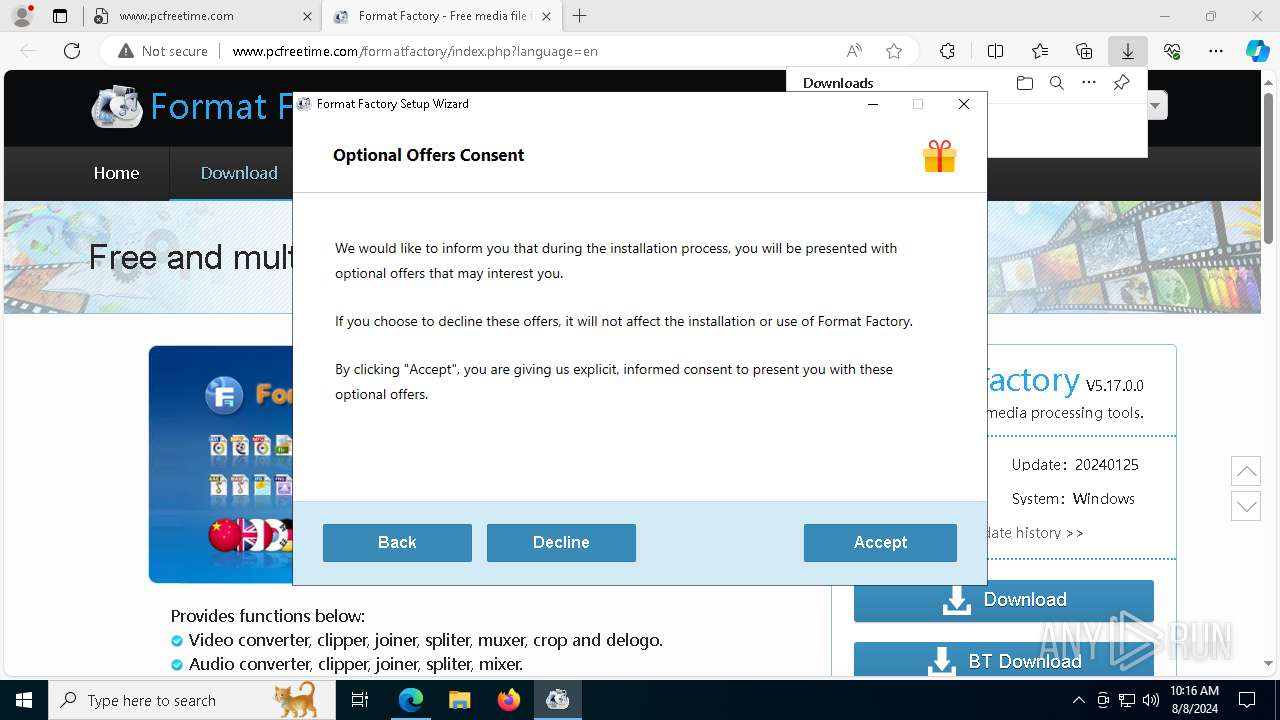Select Format Factory installer taskbar icon
Screen dimensions: 1280x720
click(557, 700)
